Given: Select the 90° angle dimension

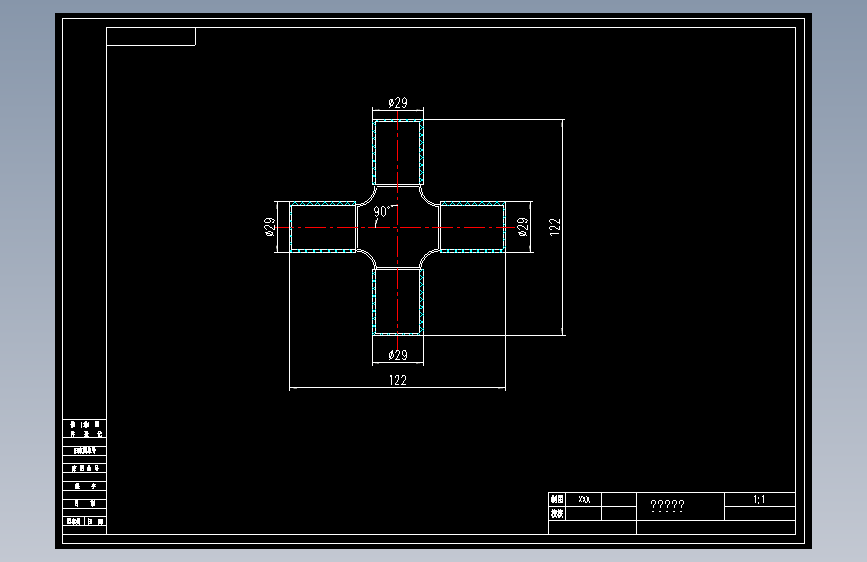Looking at the screenshot, I should tap(382, 211).
